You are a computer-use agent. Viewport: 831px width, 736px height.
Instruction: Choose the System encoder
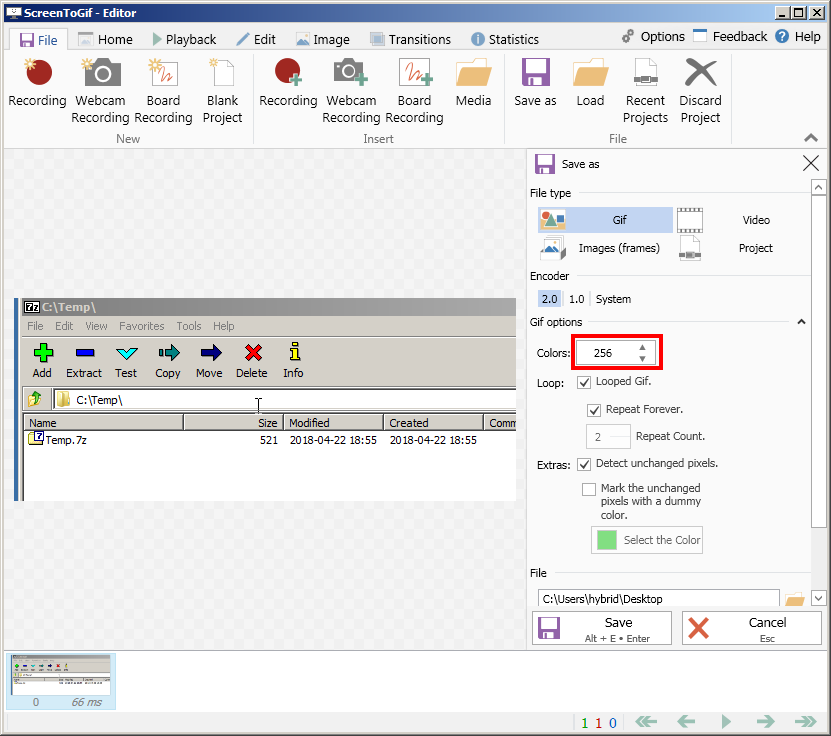pos(613,299)
